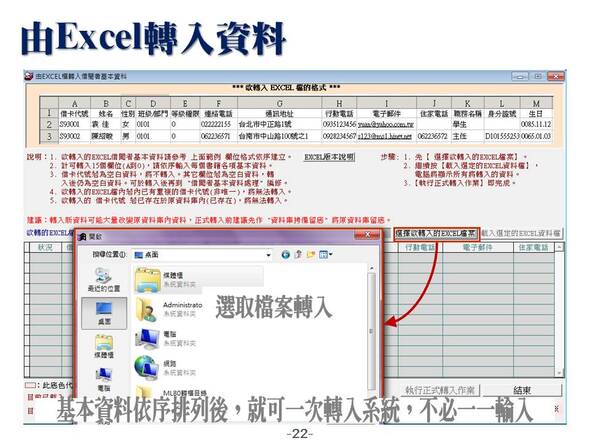This screenshot has height=443, width=590.
Task: Click the 結束 button
Action: (x=522, y=390)
